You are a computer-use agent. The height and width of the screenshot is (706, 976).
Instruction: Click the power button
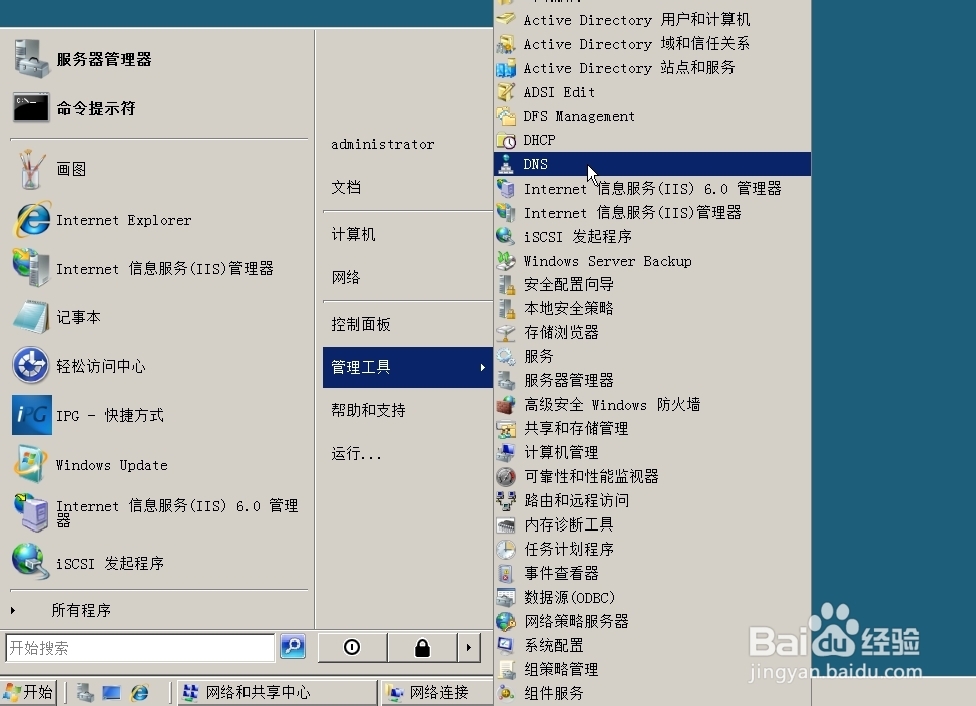(352, 647)
